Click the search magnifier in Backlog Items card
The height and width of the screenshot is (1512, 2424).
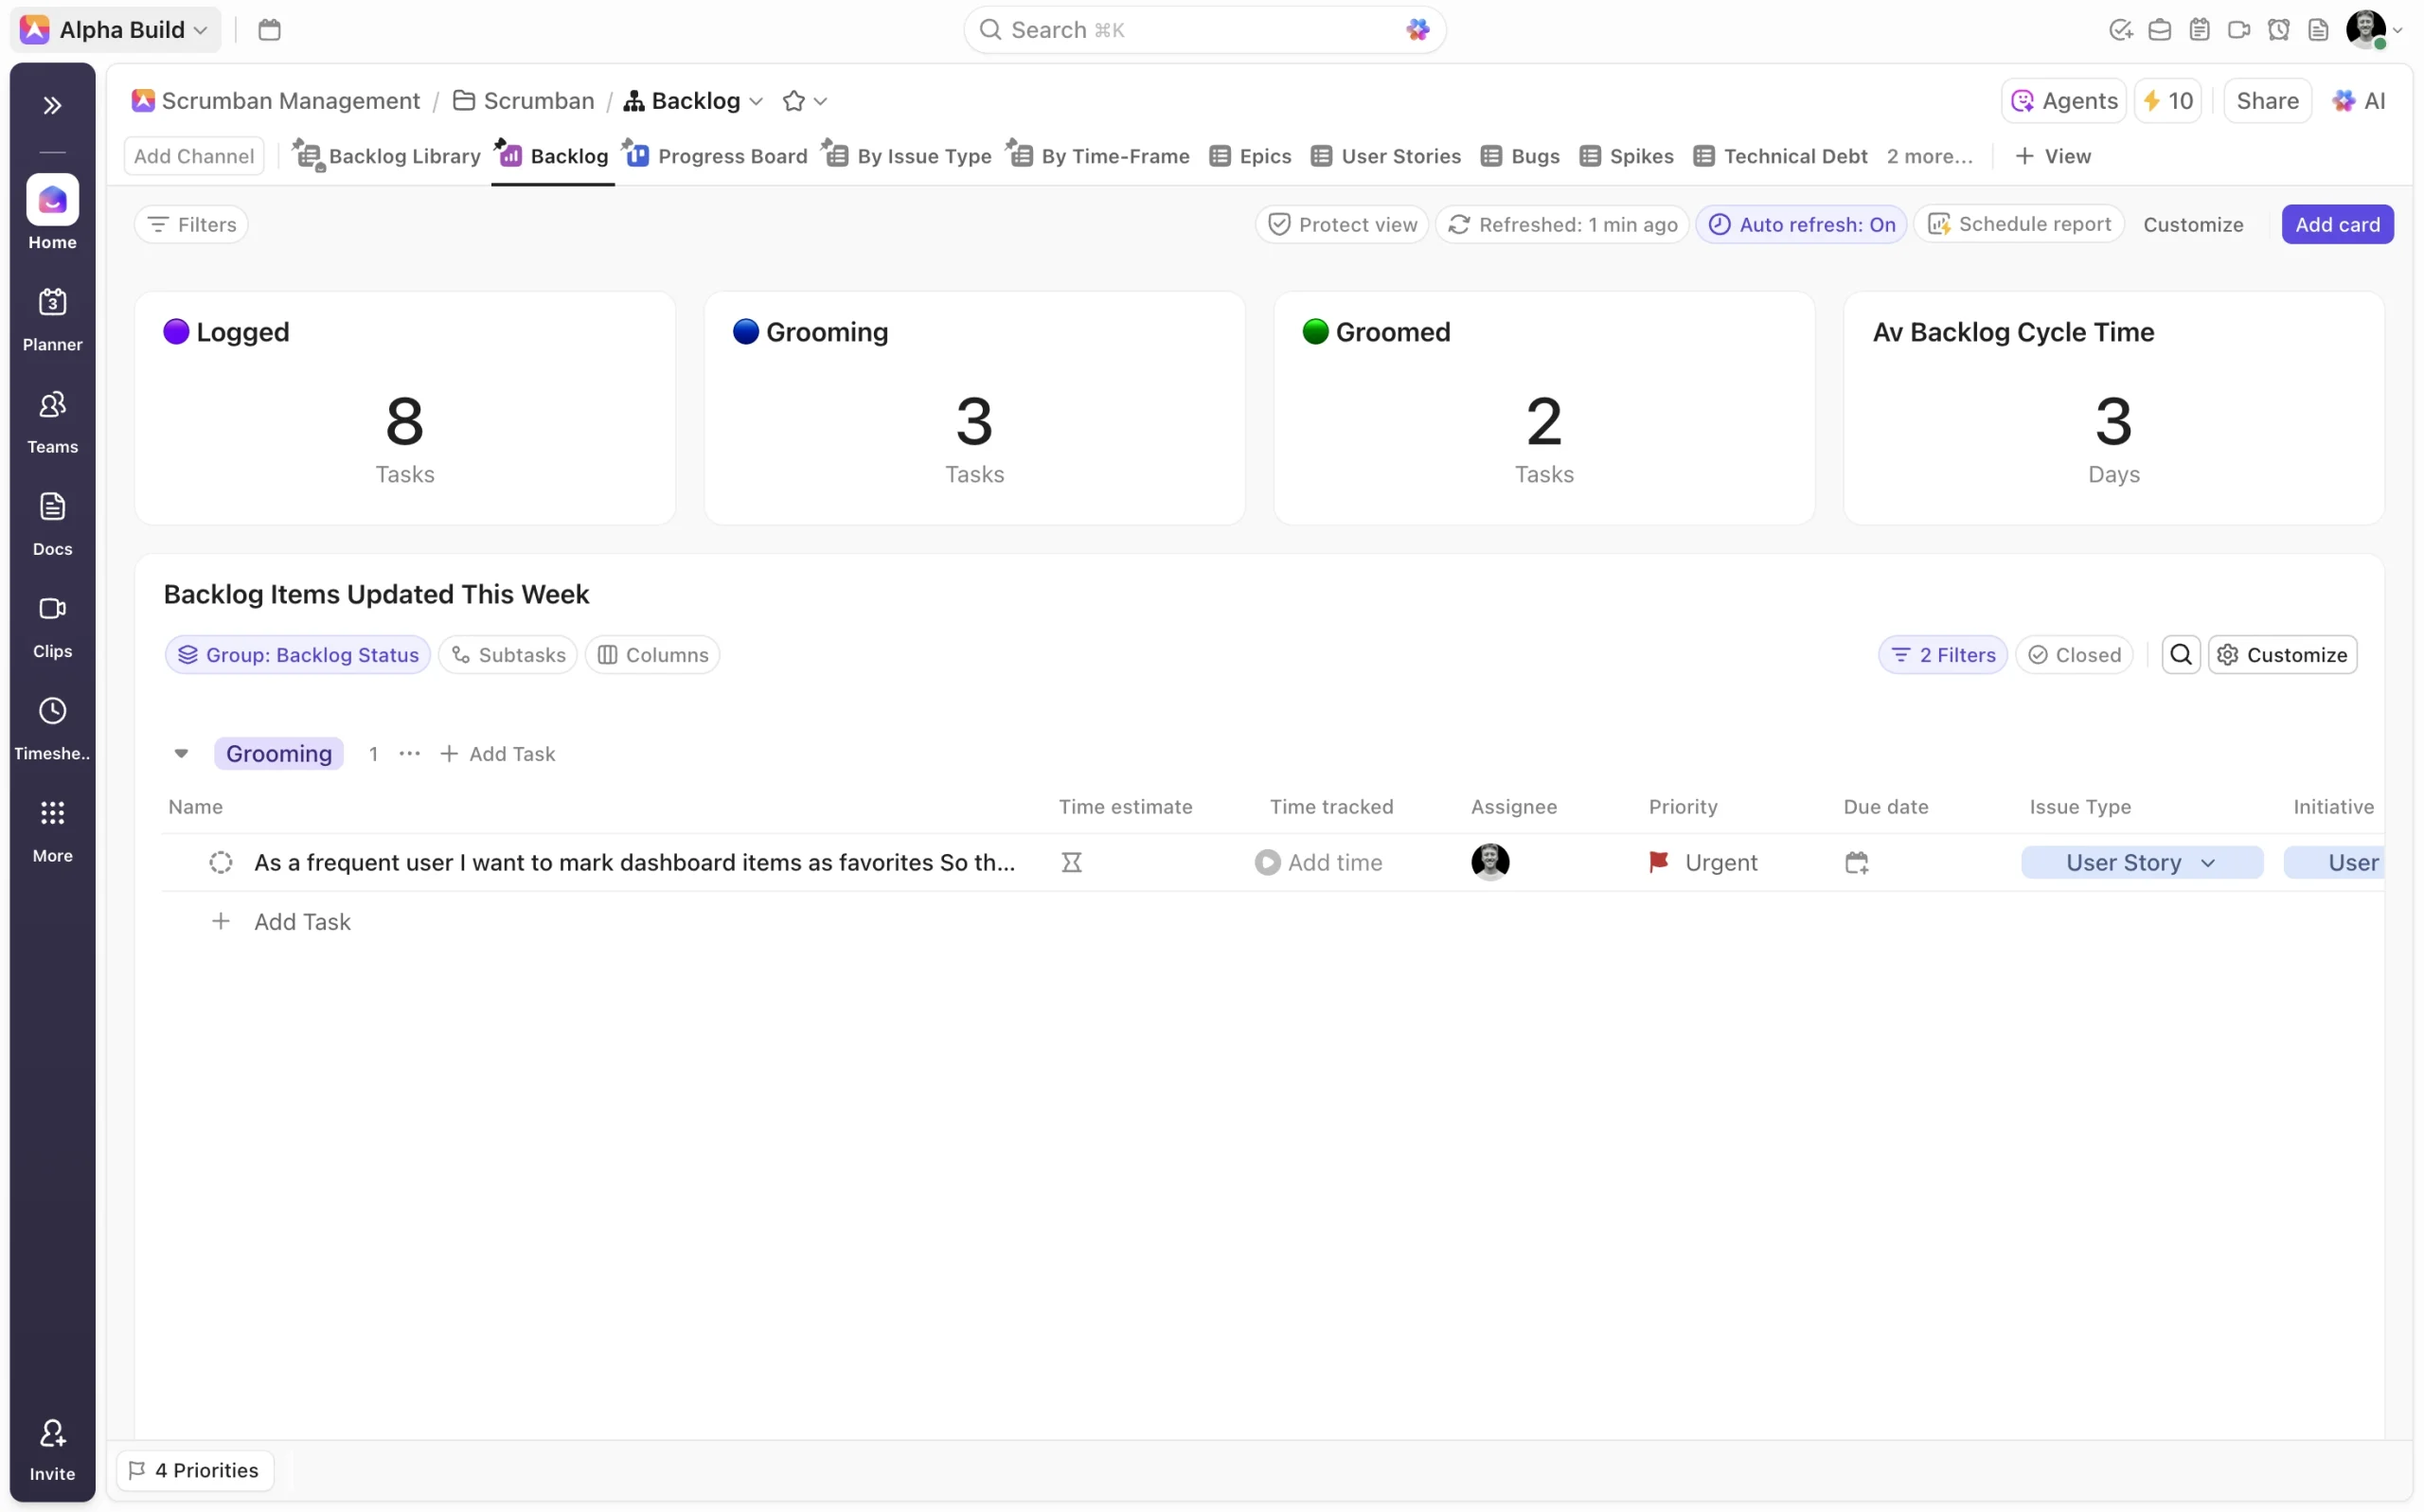[x=2180, y=654]
